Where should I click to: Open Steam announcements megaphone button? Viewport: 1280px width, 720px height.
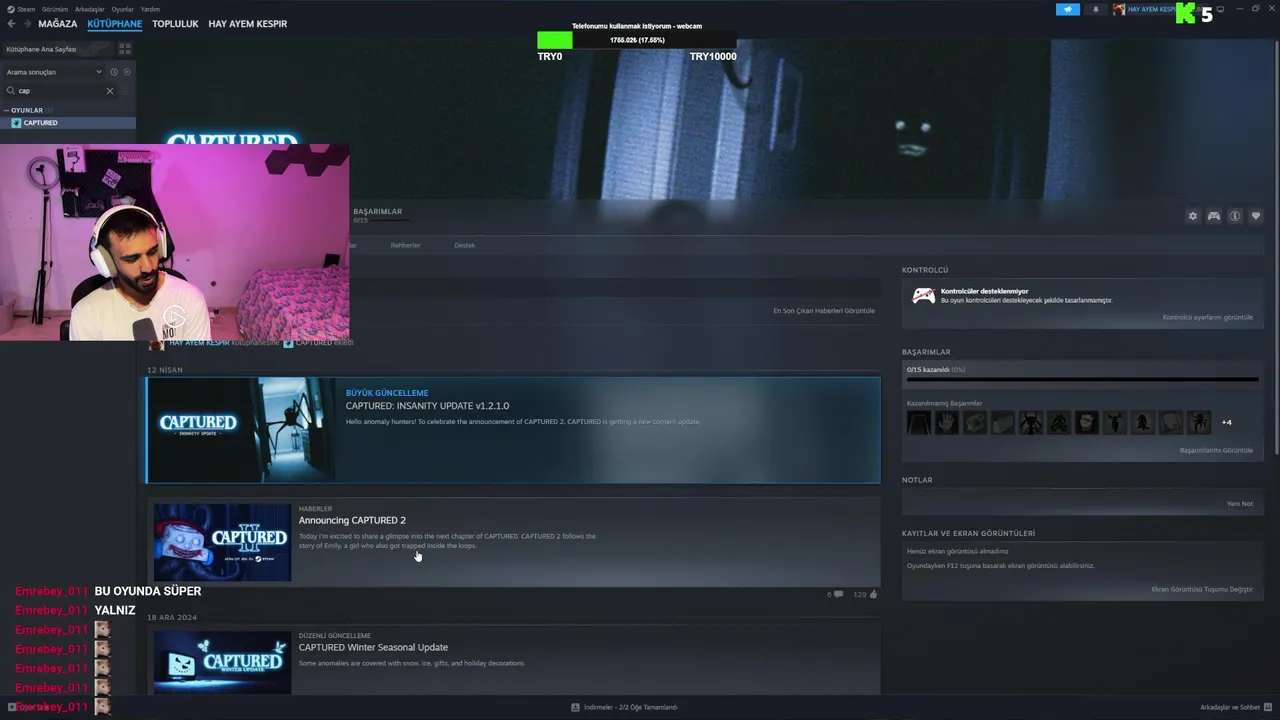1068,9
